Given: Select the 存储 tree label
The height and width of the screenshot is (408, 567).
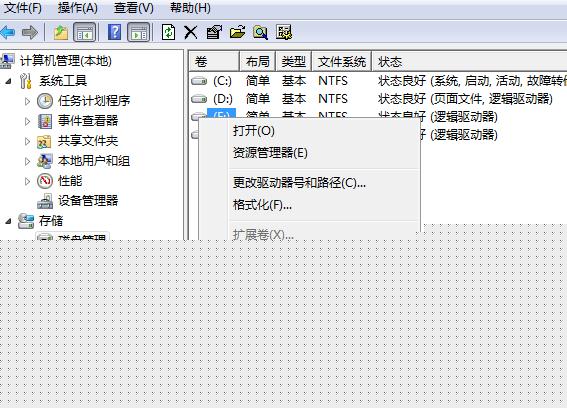Looking at the screenshot, I should 51,221.
